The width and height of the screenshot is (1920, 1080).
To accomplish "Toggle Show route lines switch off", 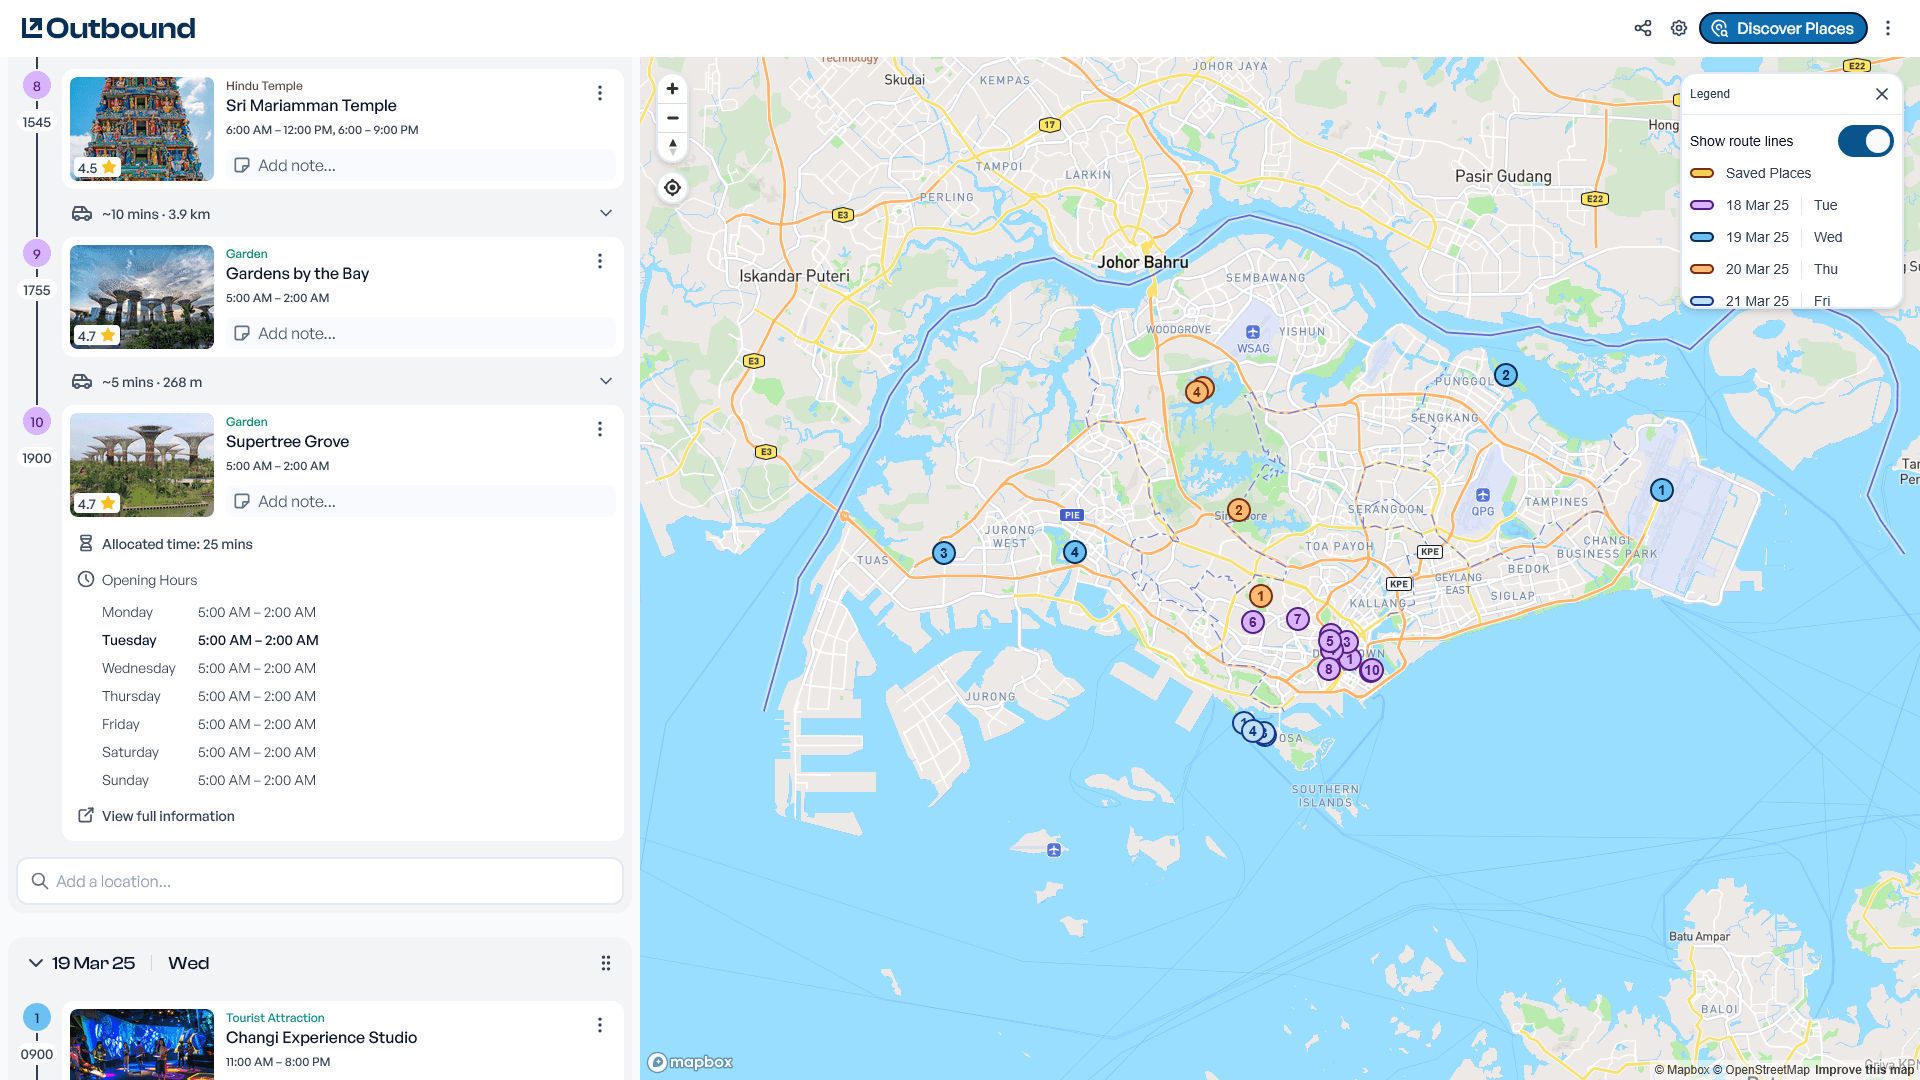I will click(1865, 141).
